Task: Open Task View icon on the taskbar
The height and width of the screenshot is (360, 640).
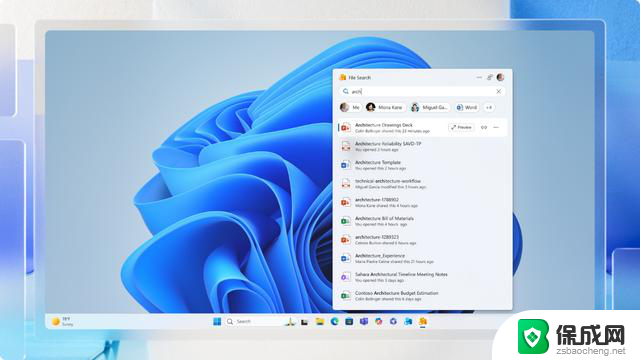Action: point(304,322)
